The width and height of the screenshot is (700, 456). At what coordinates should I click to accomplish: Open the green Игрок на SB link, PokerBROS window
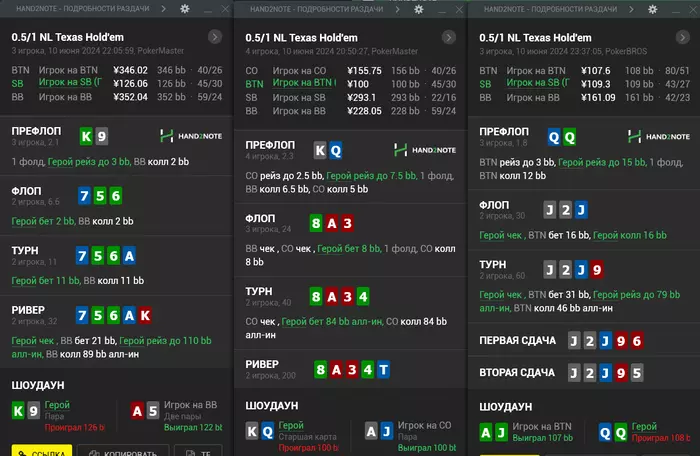[538, 83]
